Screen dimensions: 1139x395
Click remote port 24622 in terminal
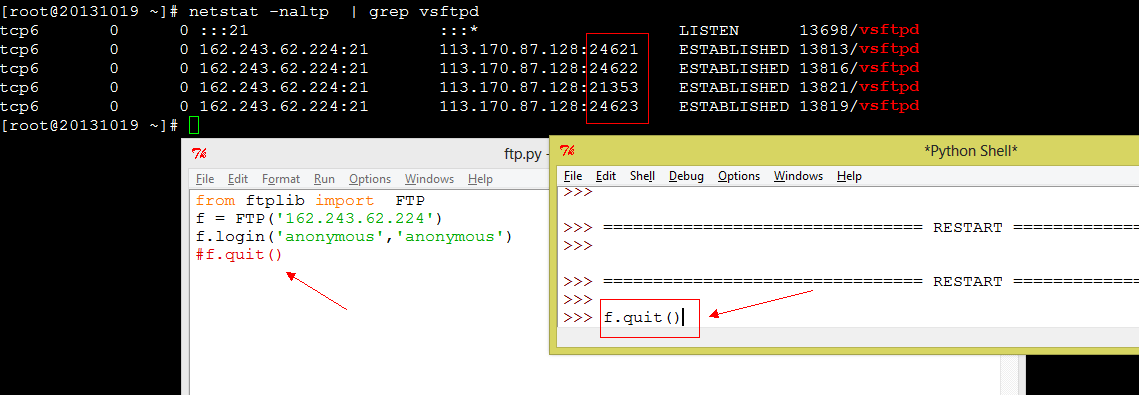point(614,68)
